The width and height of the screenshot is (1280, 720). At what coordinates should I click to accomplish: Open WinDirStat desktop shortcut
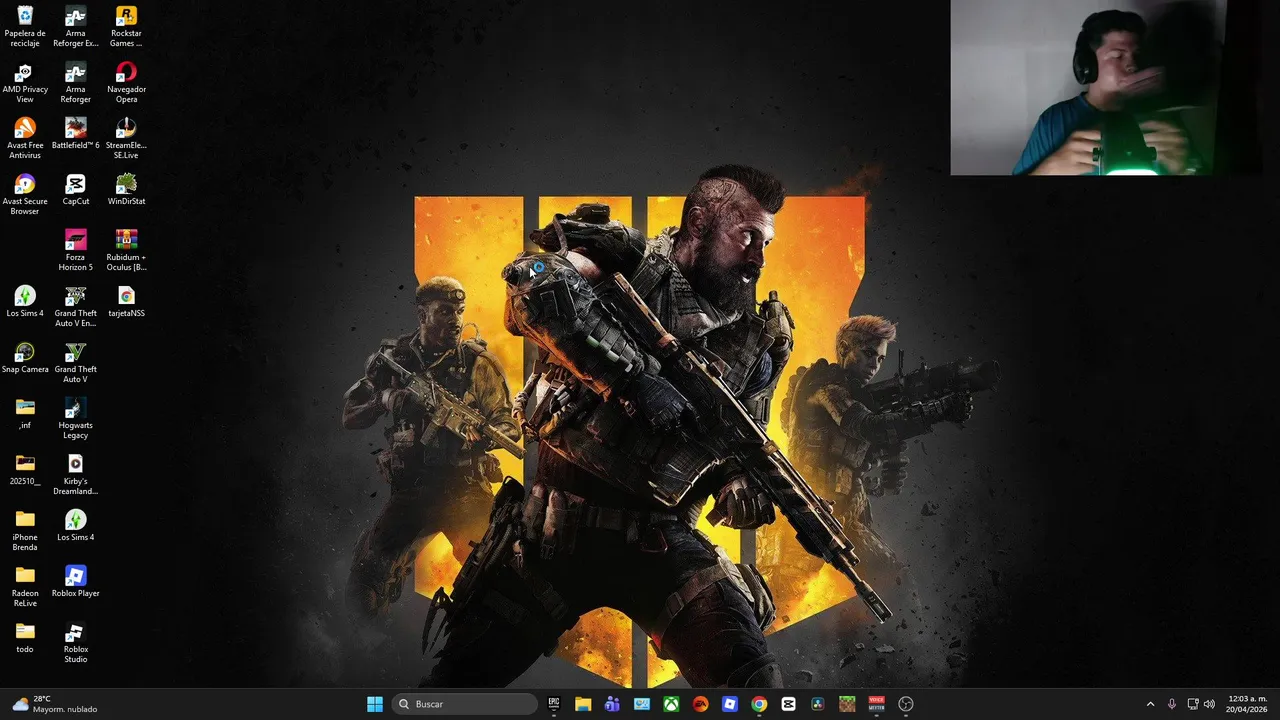click(x=126, y=189)
